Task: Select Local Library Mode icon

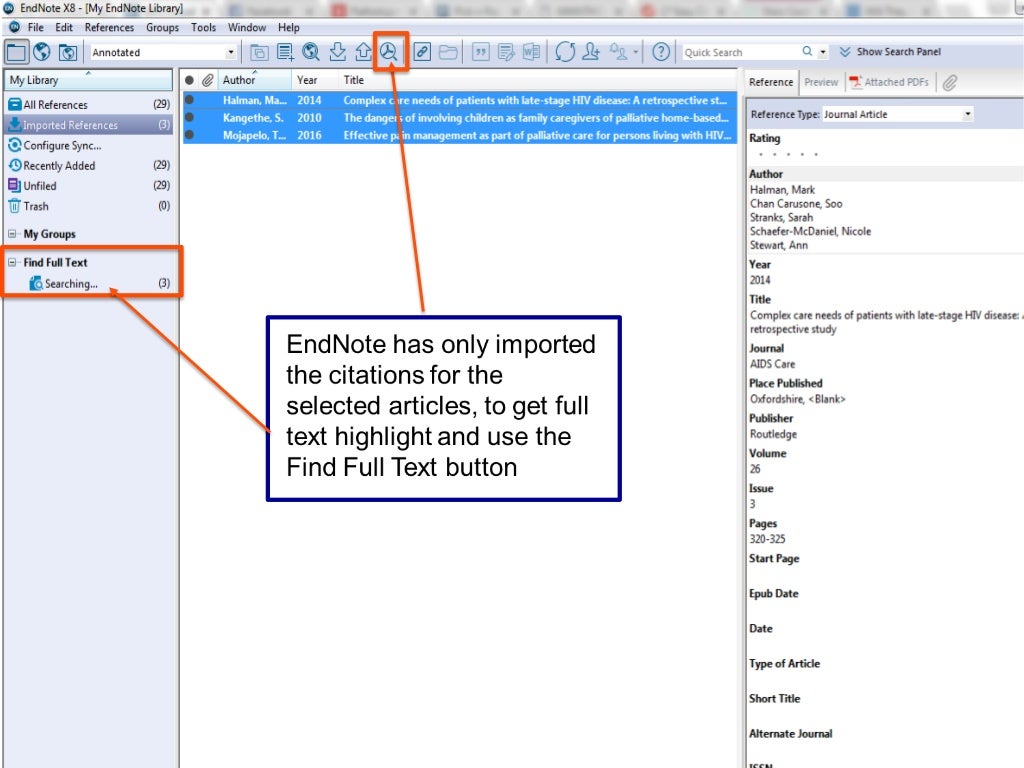Action: coord(16,52)
